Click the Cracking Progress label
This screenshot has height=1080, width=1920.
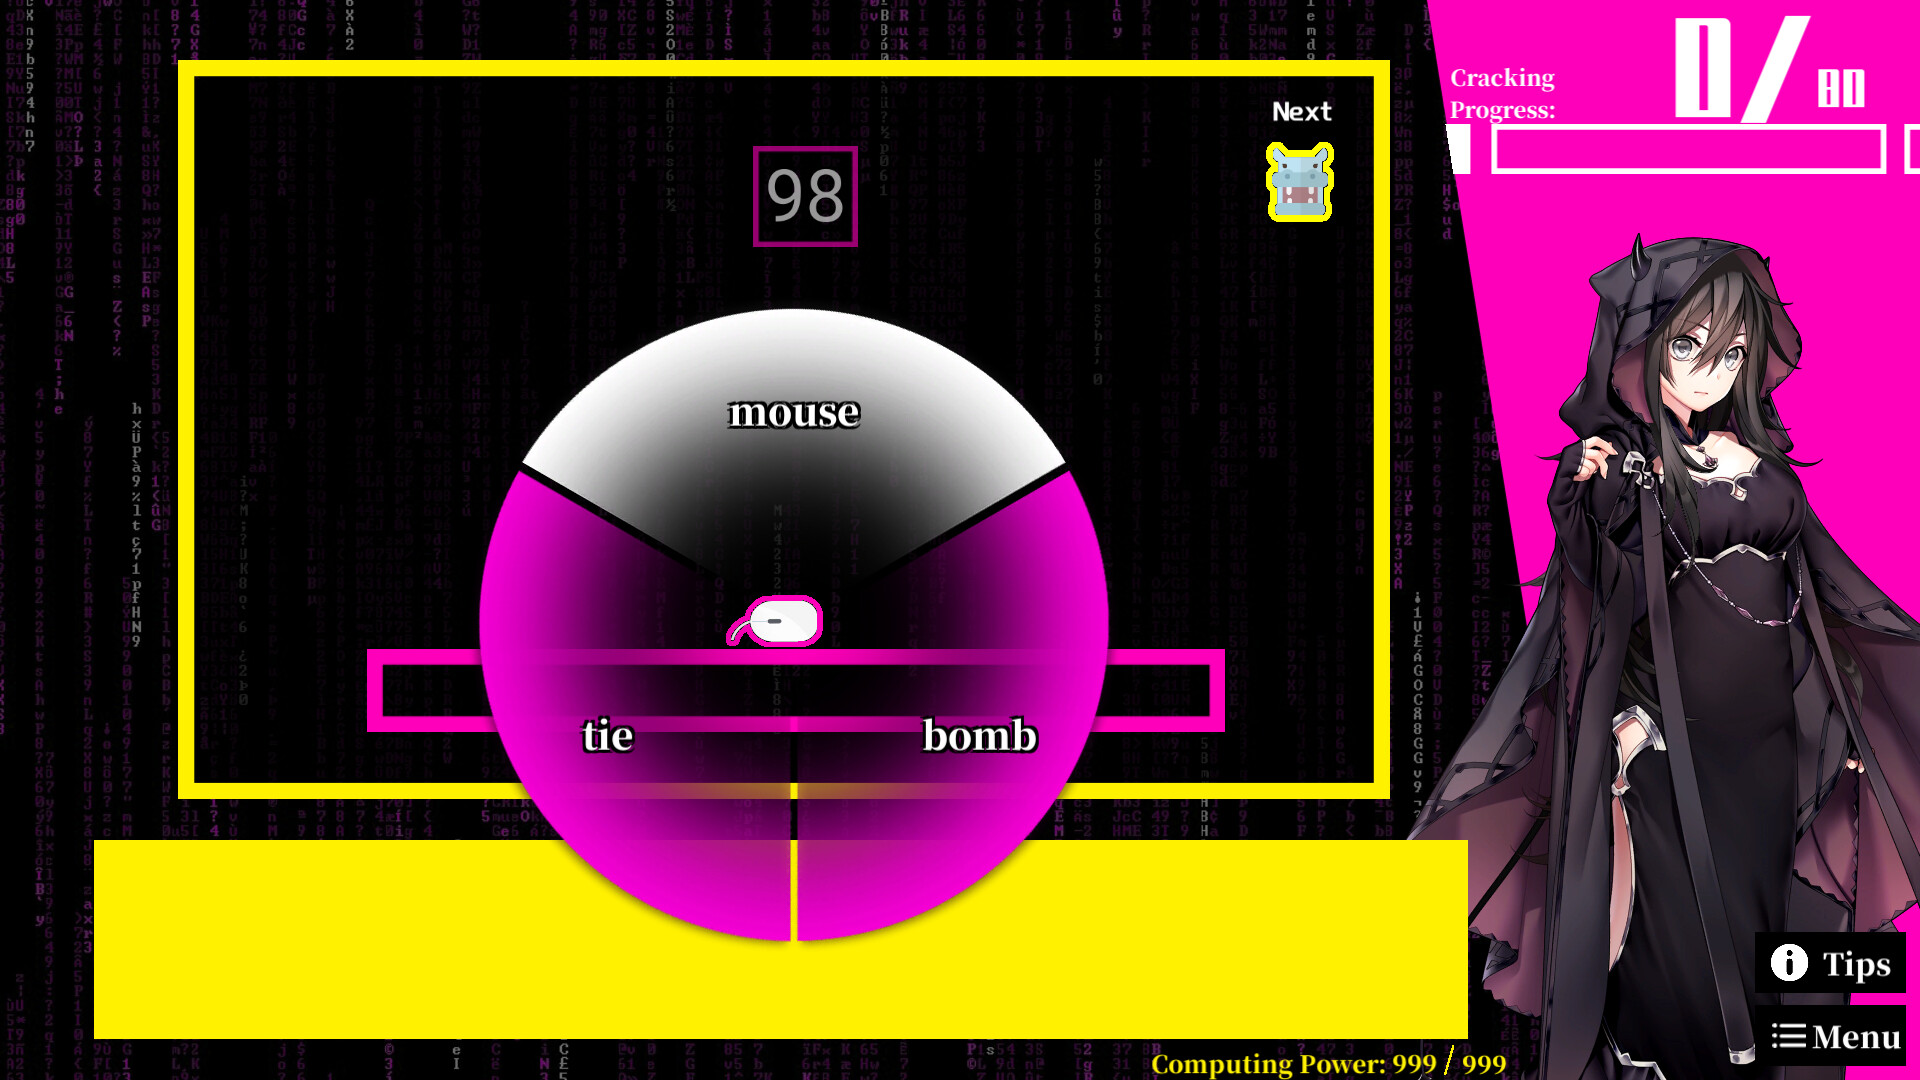pos(1503,92)
